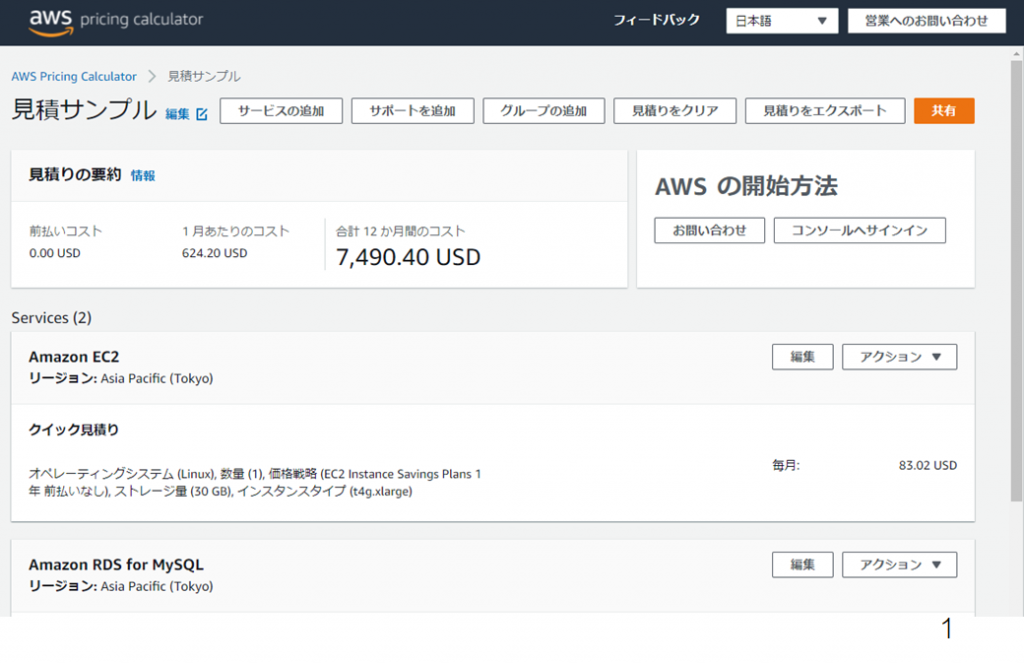Click the vertical scrollbar on the right

[1016, 200]
